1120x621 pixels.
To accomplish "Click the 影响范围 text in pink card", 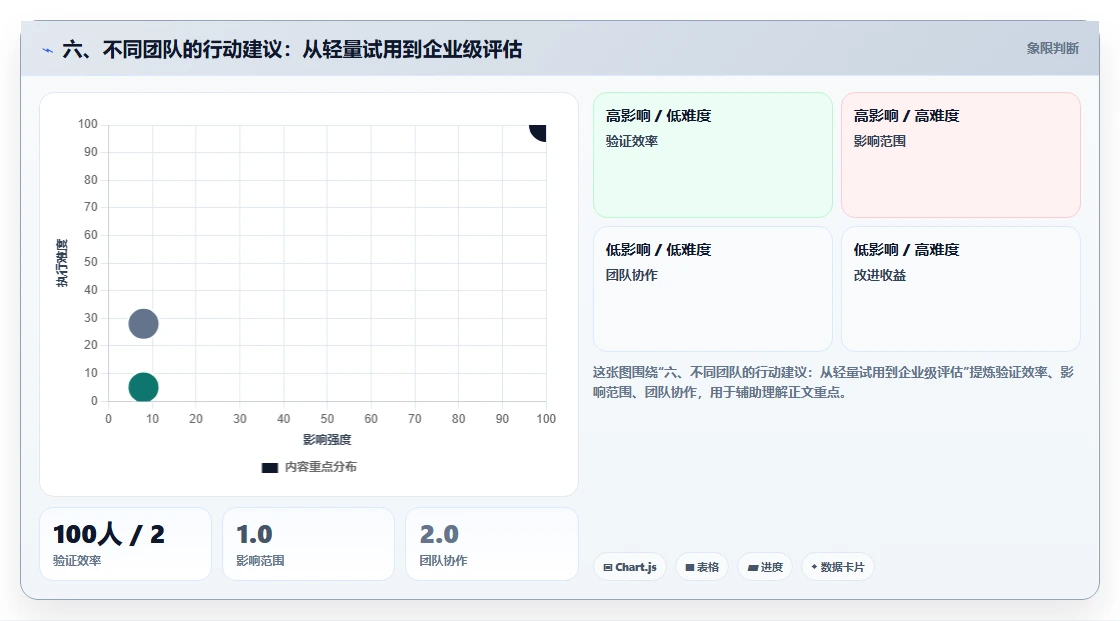I will 880,141.
